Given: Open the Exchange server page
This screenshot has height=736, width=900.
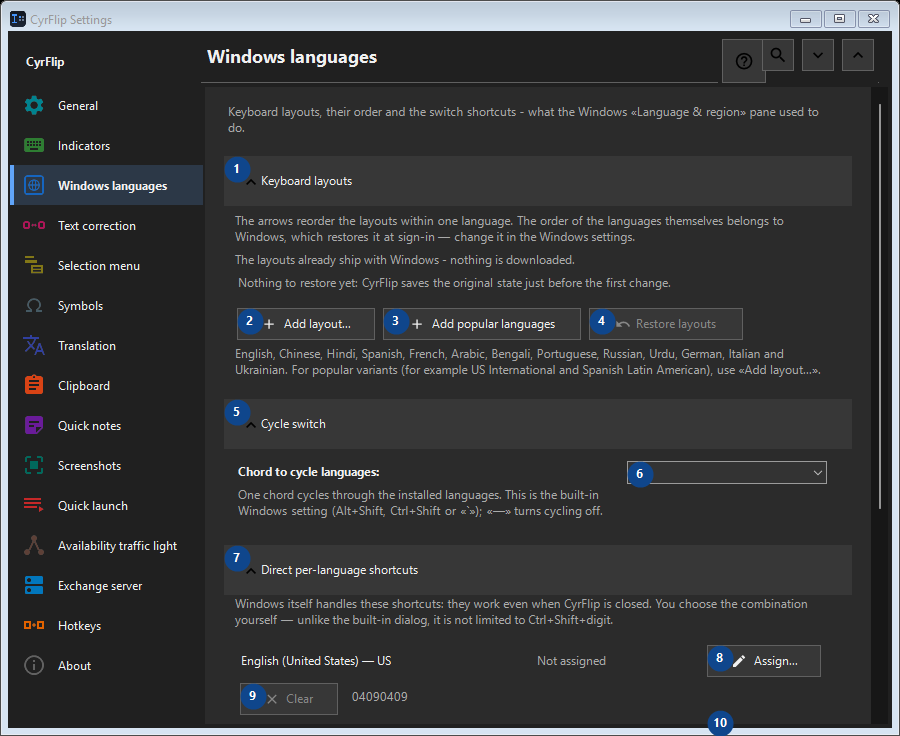Looking at the screenshot, I should 107,586.
